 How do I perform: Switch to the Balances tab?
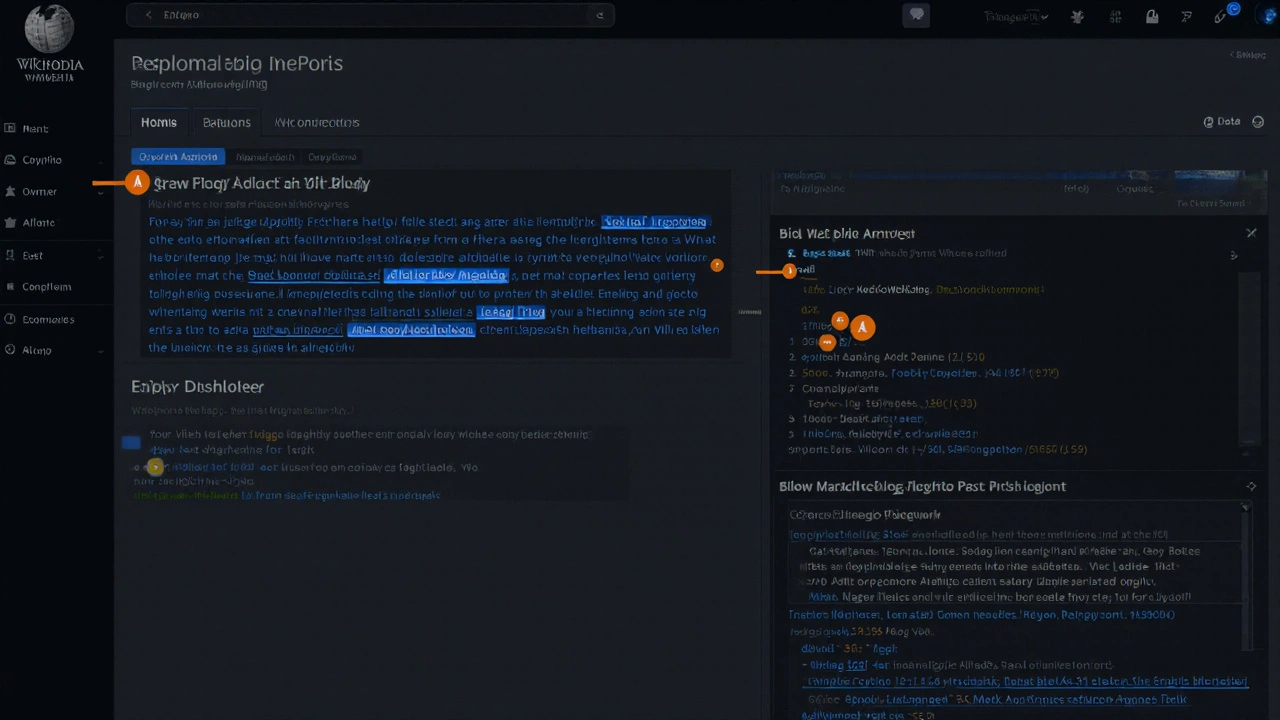pos(226,122)
